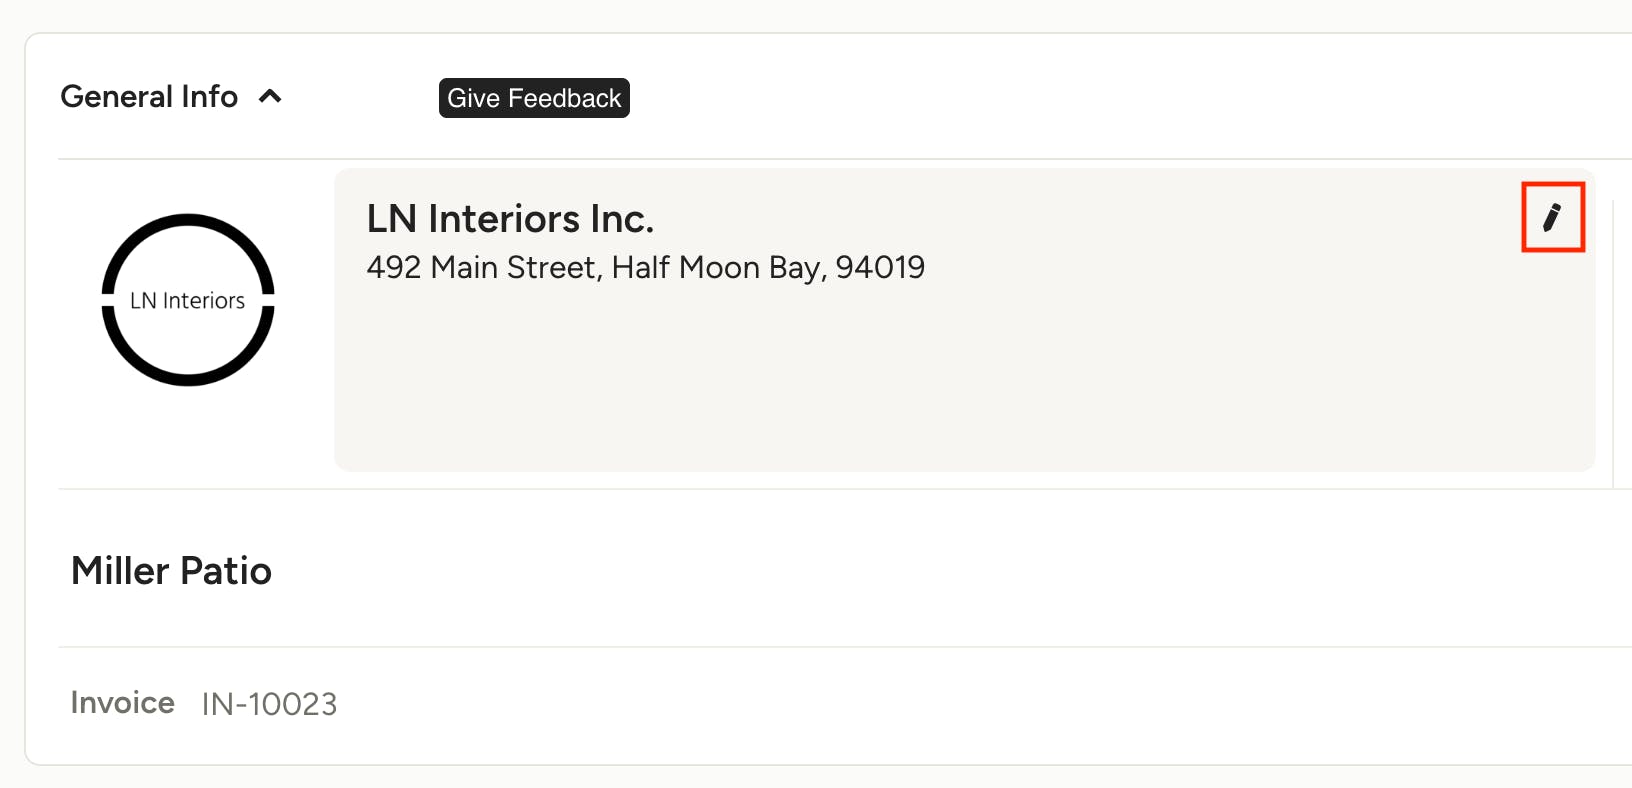Image resolution: width=1632 pixels, height=788 pixels.
Task: Click the Inc. suffix of company name
Action: (x=622, y=219)
